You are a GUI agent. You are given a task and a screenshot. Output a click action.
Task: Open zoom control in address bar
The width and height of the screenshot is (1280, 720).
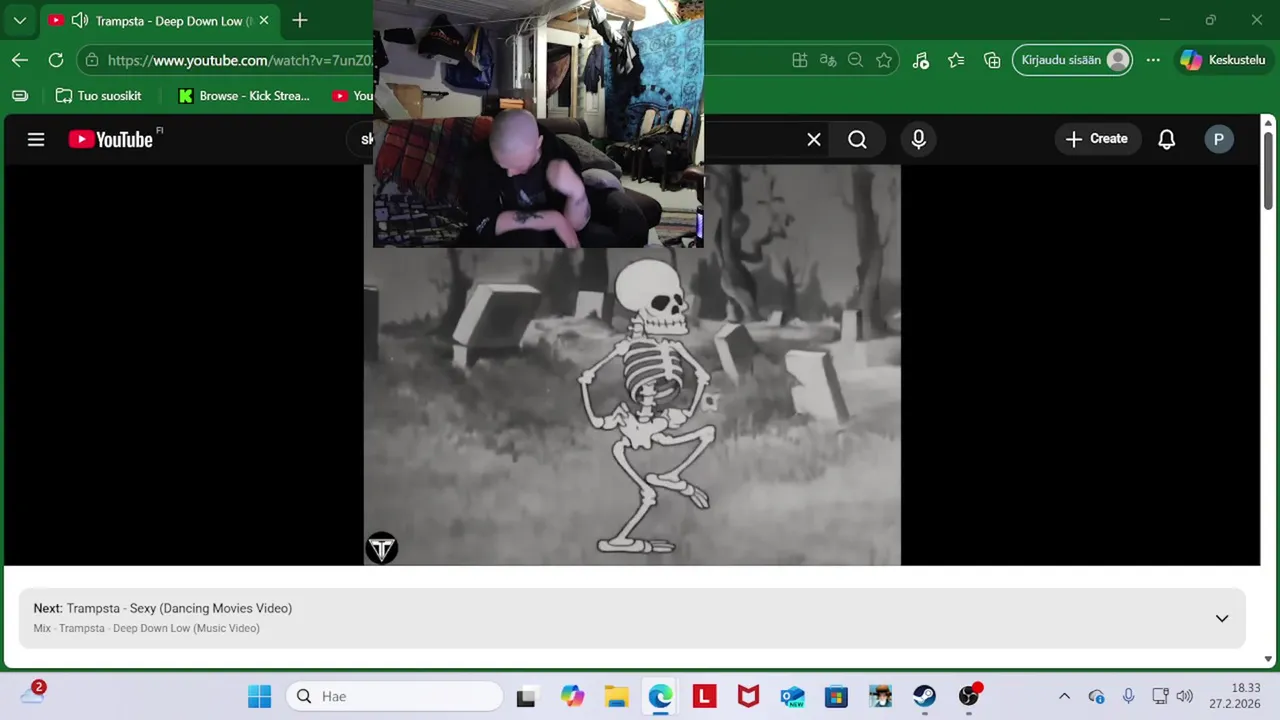(855, 60)
